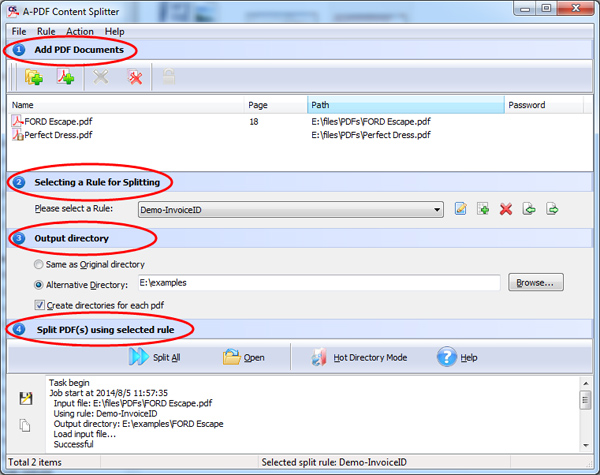Click the Save log icon

point(26,398)
